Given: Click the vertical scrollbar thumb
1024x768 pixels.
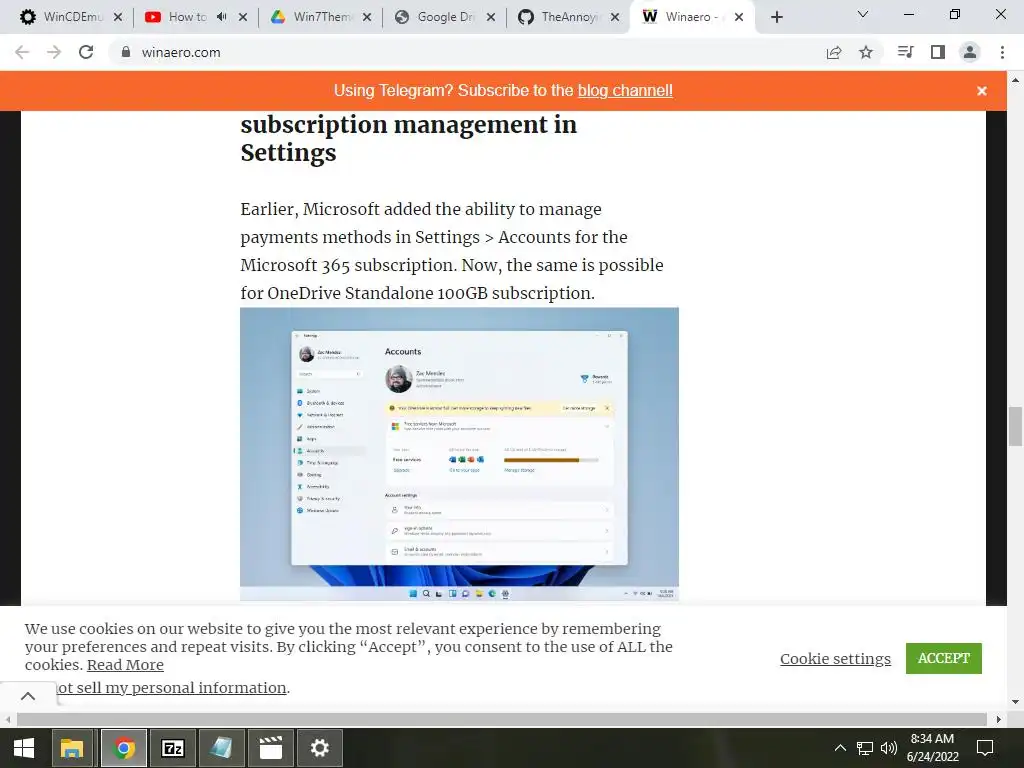Looking at the screenshot, I should point(1015,426).
